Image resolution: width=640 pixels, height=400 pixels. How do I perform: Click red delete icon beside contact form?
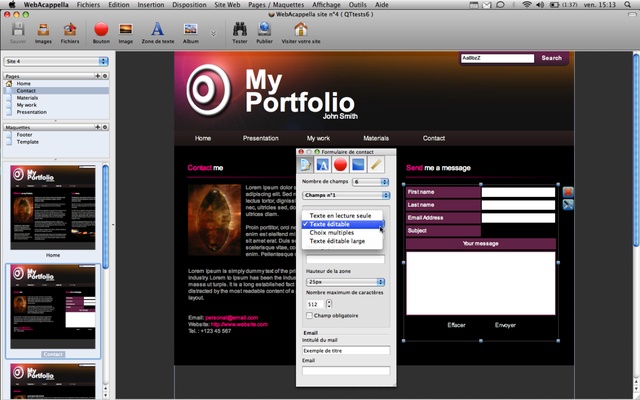(568, 192)
